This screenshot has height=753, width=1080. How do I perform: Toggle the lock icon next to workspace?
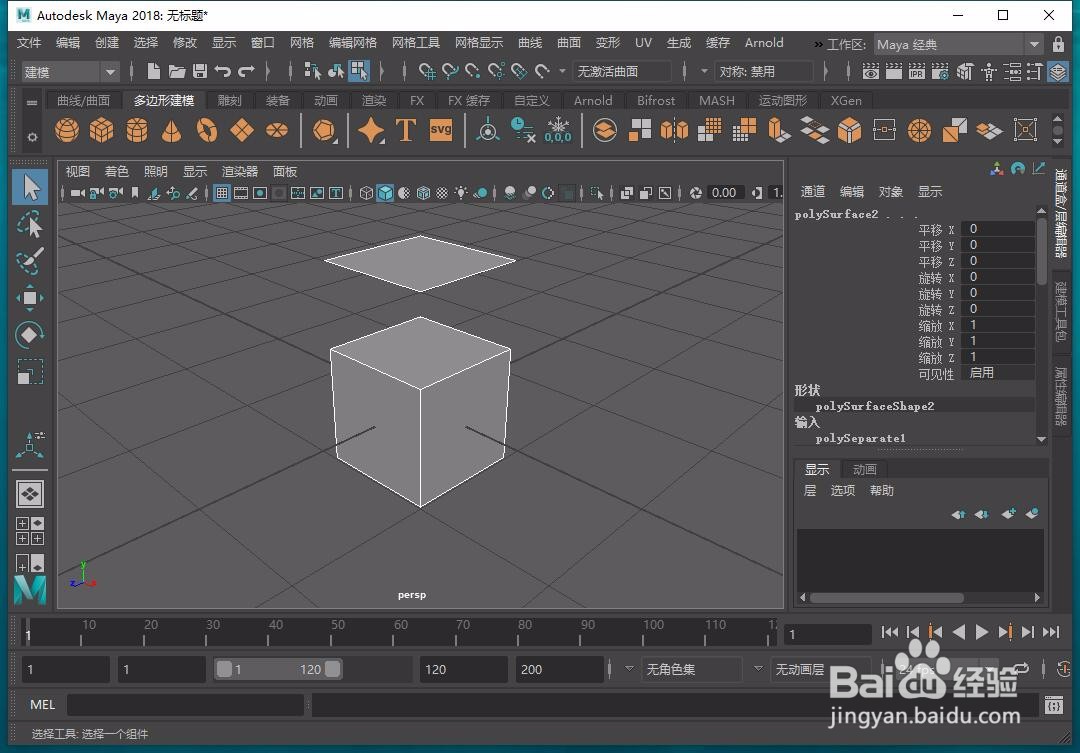point(1058,44)
